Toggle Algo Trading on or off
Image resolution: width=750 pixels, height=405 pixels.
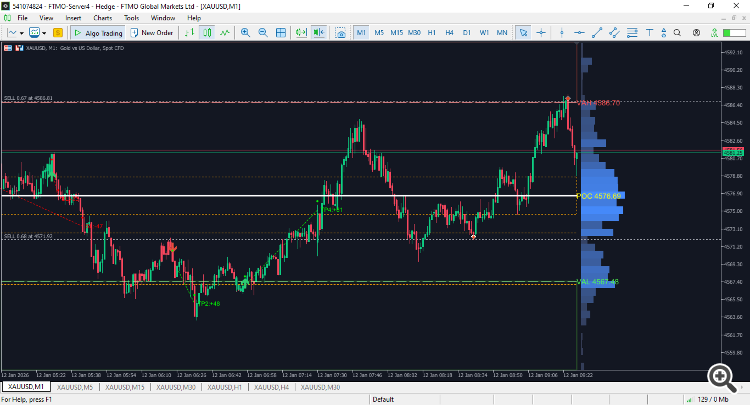point(99,33)
